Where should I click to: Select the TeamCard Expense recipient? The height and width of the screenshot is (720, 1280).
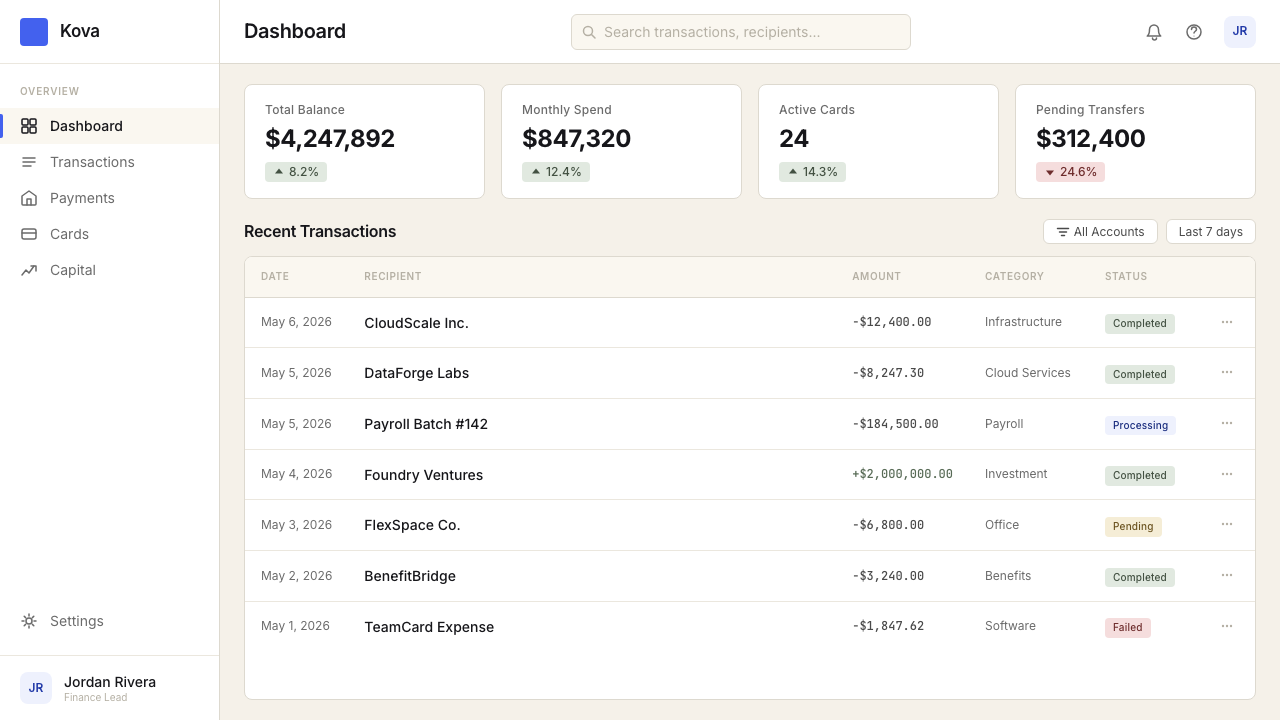point(429,627)
